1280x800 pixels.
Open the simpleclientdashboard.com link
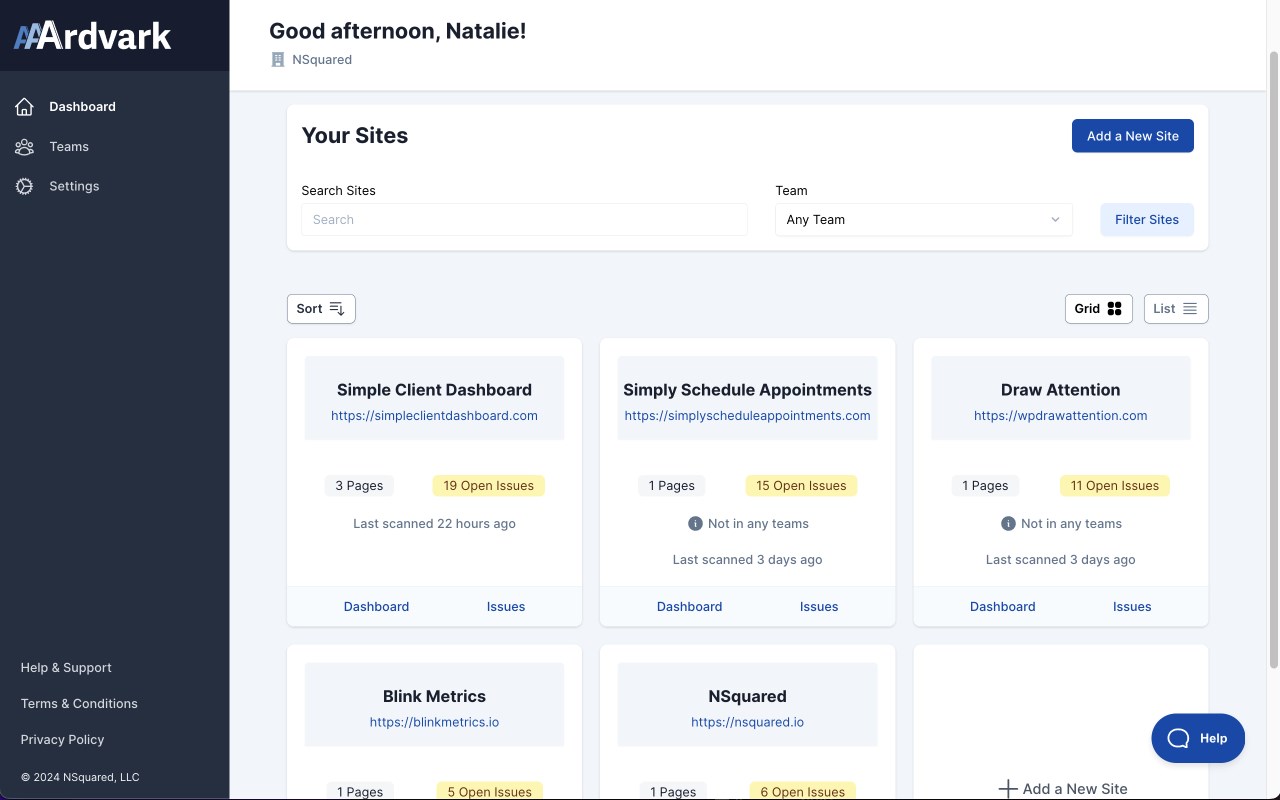(x=434, y=416)
